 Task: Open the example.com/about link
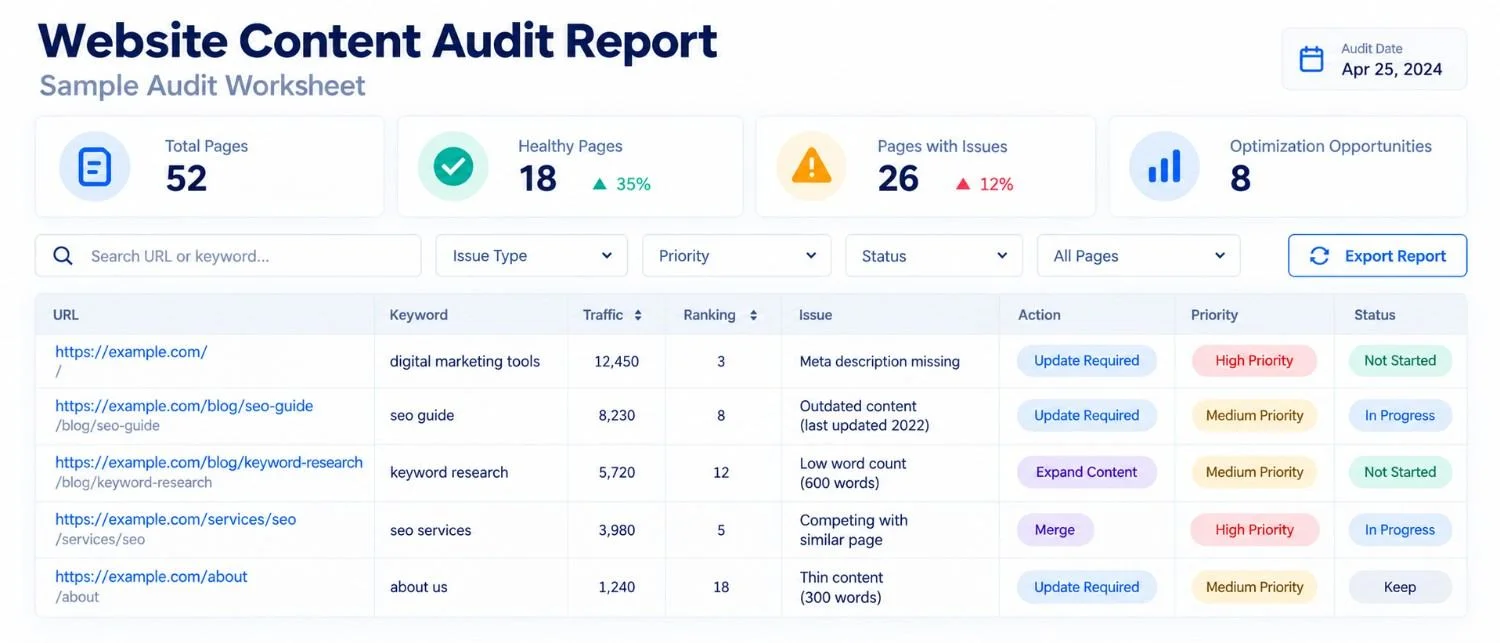[x=151, y=576]
